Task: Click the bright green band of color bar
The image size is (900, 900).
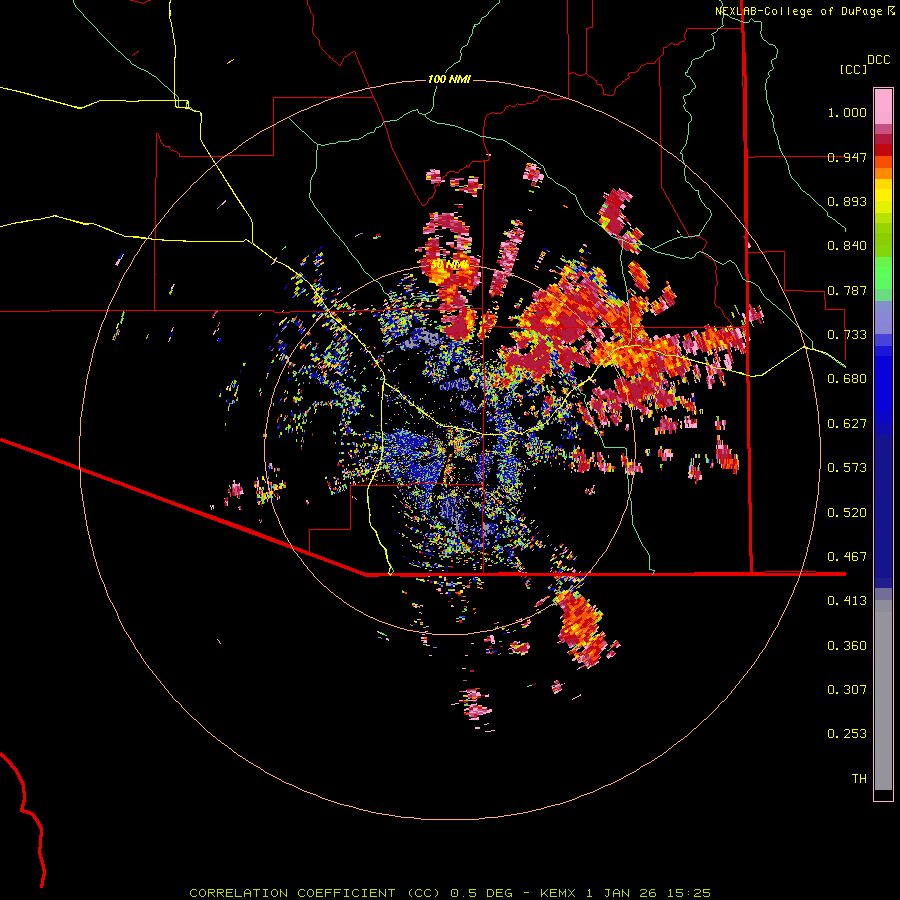Action: [883, 273]
